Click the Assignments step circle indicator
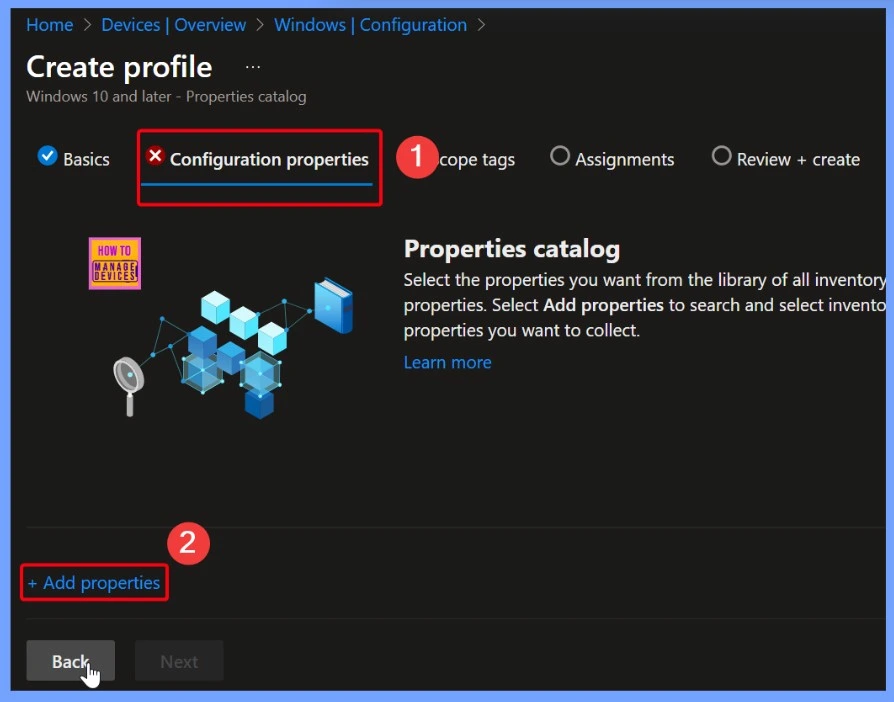Image resolution: width=894 pixels, height=702 pixels. tap(560, 156)
